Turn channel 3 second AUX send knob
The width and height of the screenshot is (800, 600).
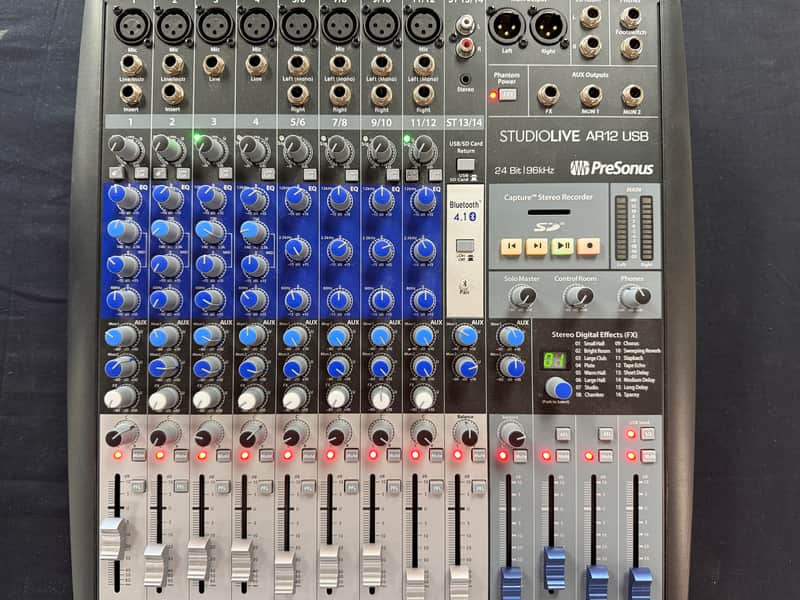[208, 366]
